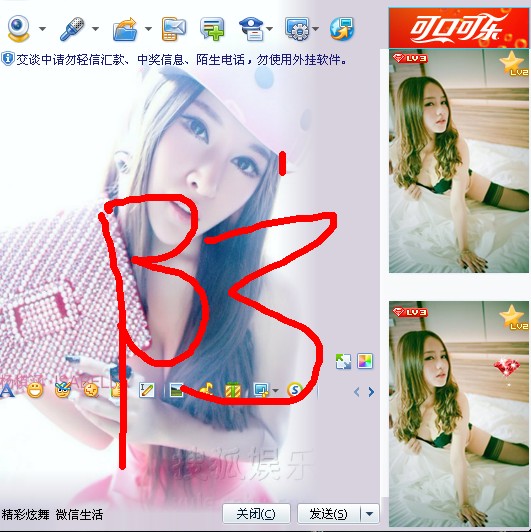Click the gold star LV2 badge on lower portrait
The image size is (531, 532).
tap(513, 317)
